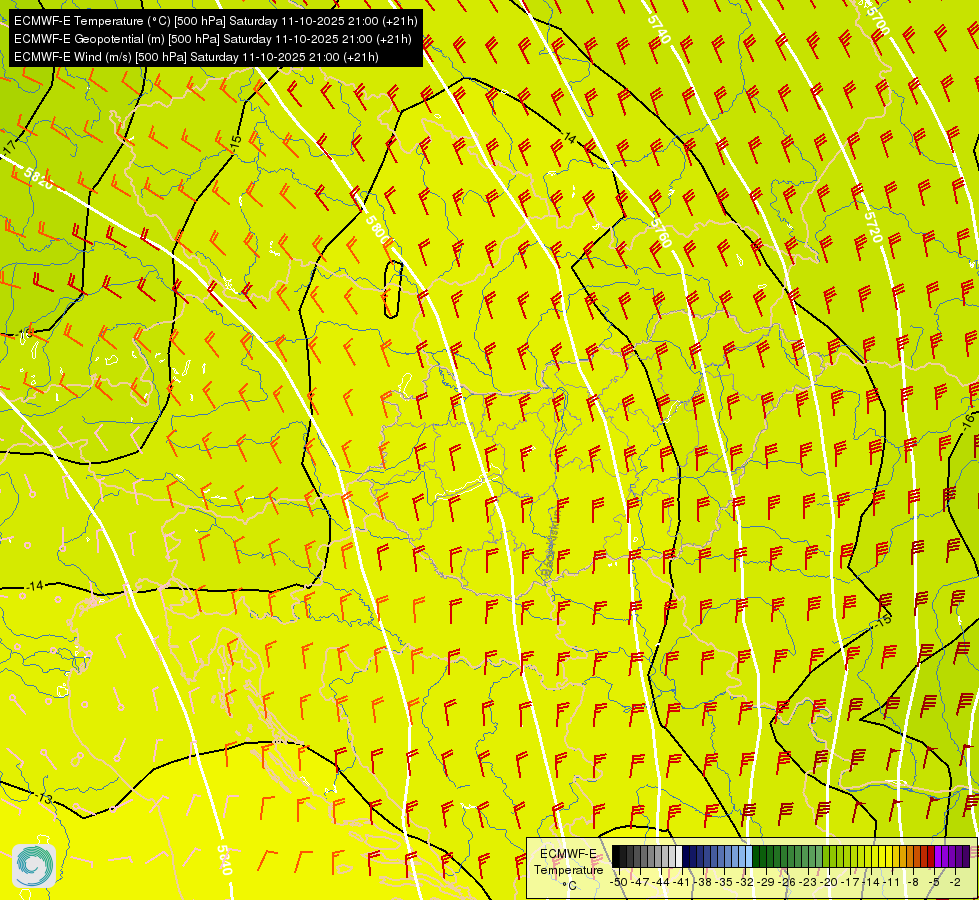The image size is (979, 900).
Task: Select the ECMWF-E Geopotential 500 hPa title line
Action: pyautogui.click(x=212, y=39)
